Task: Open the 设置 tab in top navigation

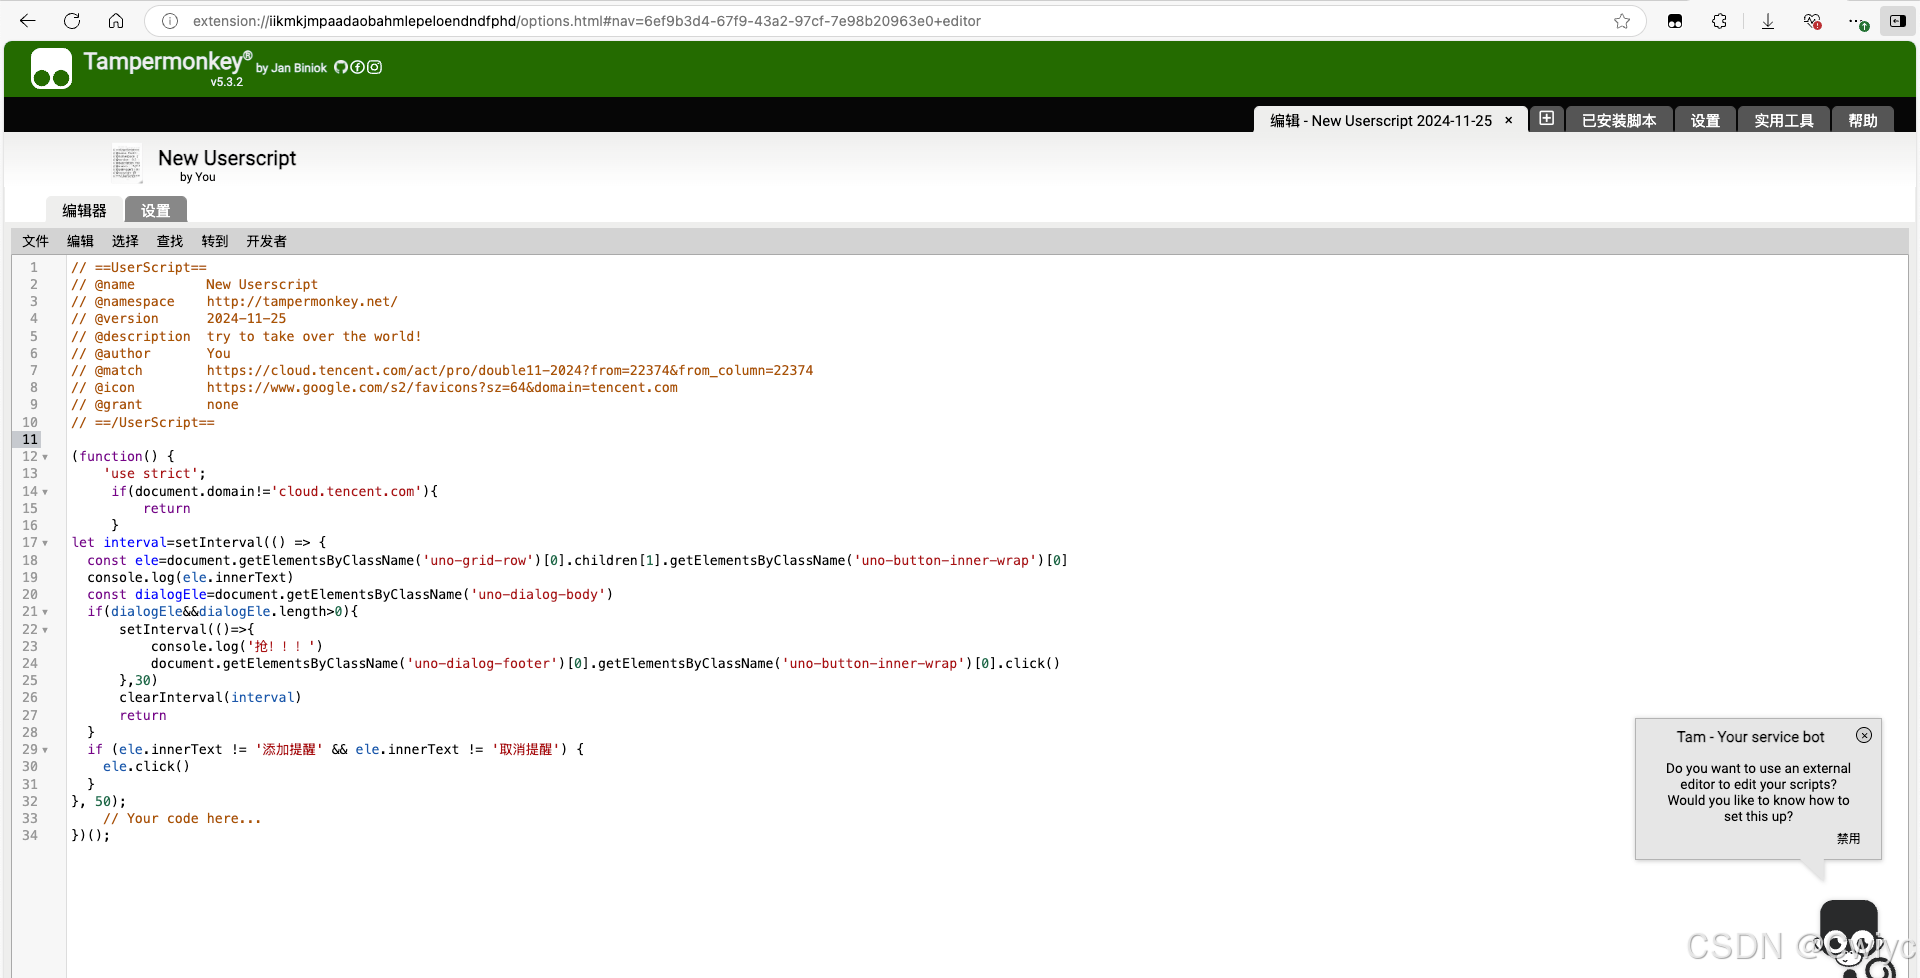Action: [x=1705, y=120]
